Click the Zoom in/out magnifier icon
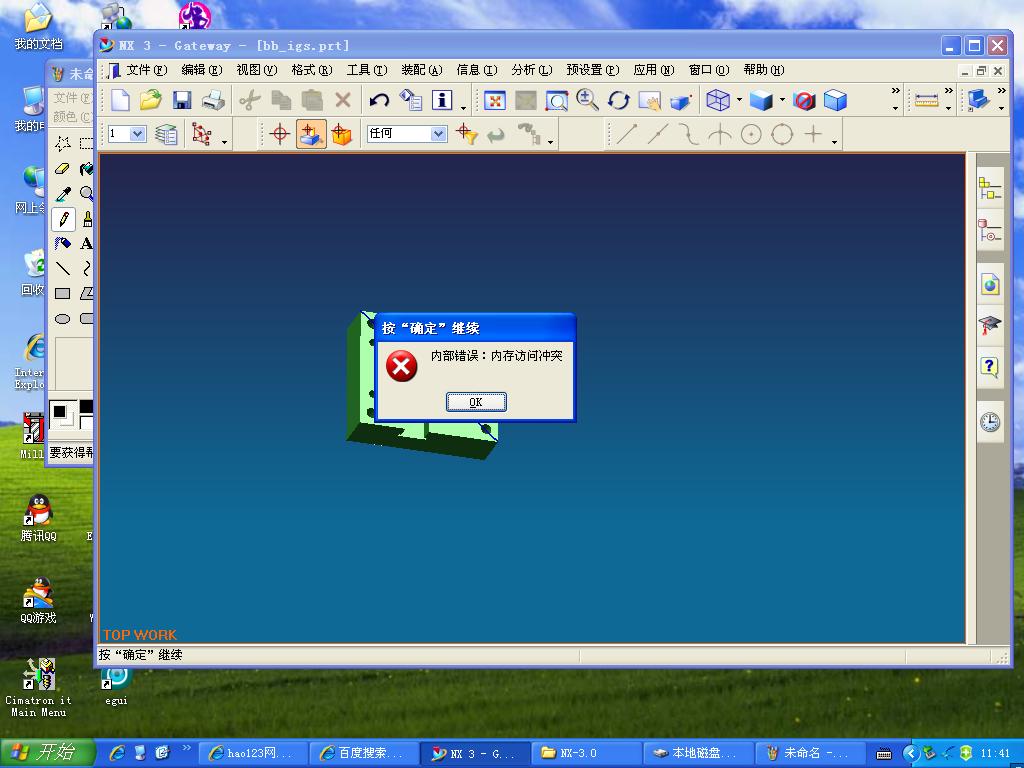1024x768 pixels. (x=588, y=100)
